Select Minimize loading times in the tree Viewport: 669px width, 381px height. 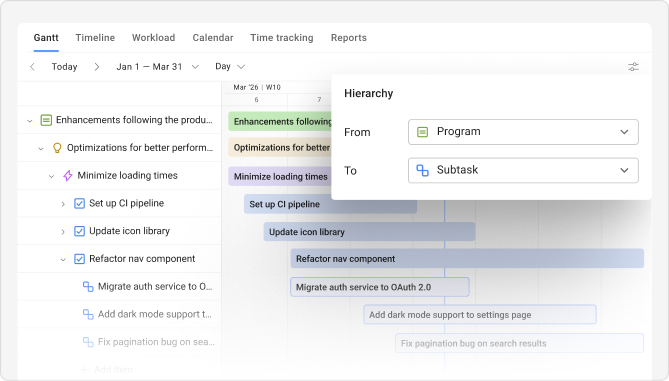(128, 175)
